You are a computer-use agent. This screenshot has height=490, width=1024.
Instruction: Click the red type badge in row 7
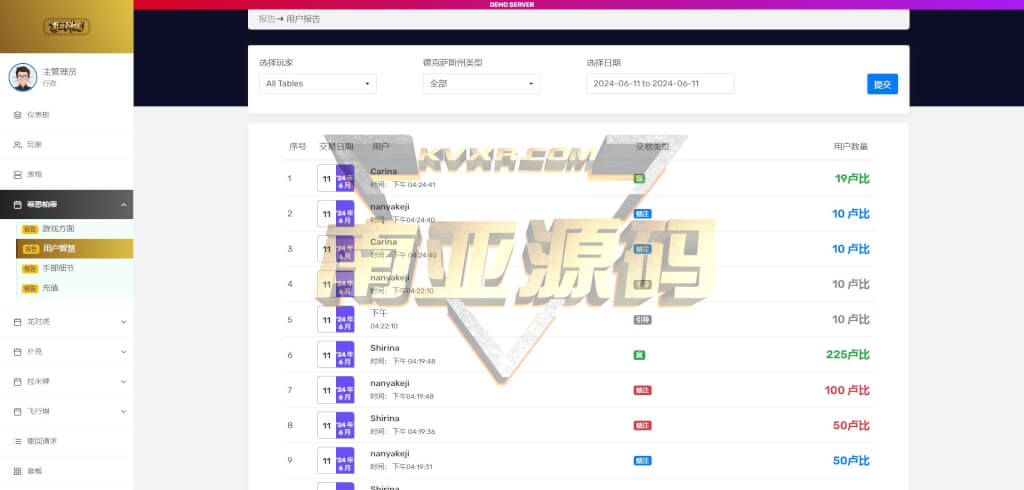point(642,390)
